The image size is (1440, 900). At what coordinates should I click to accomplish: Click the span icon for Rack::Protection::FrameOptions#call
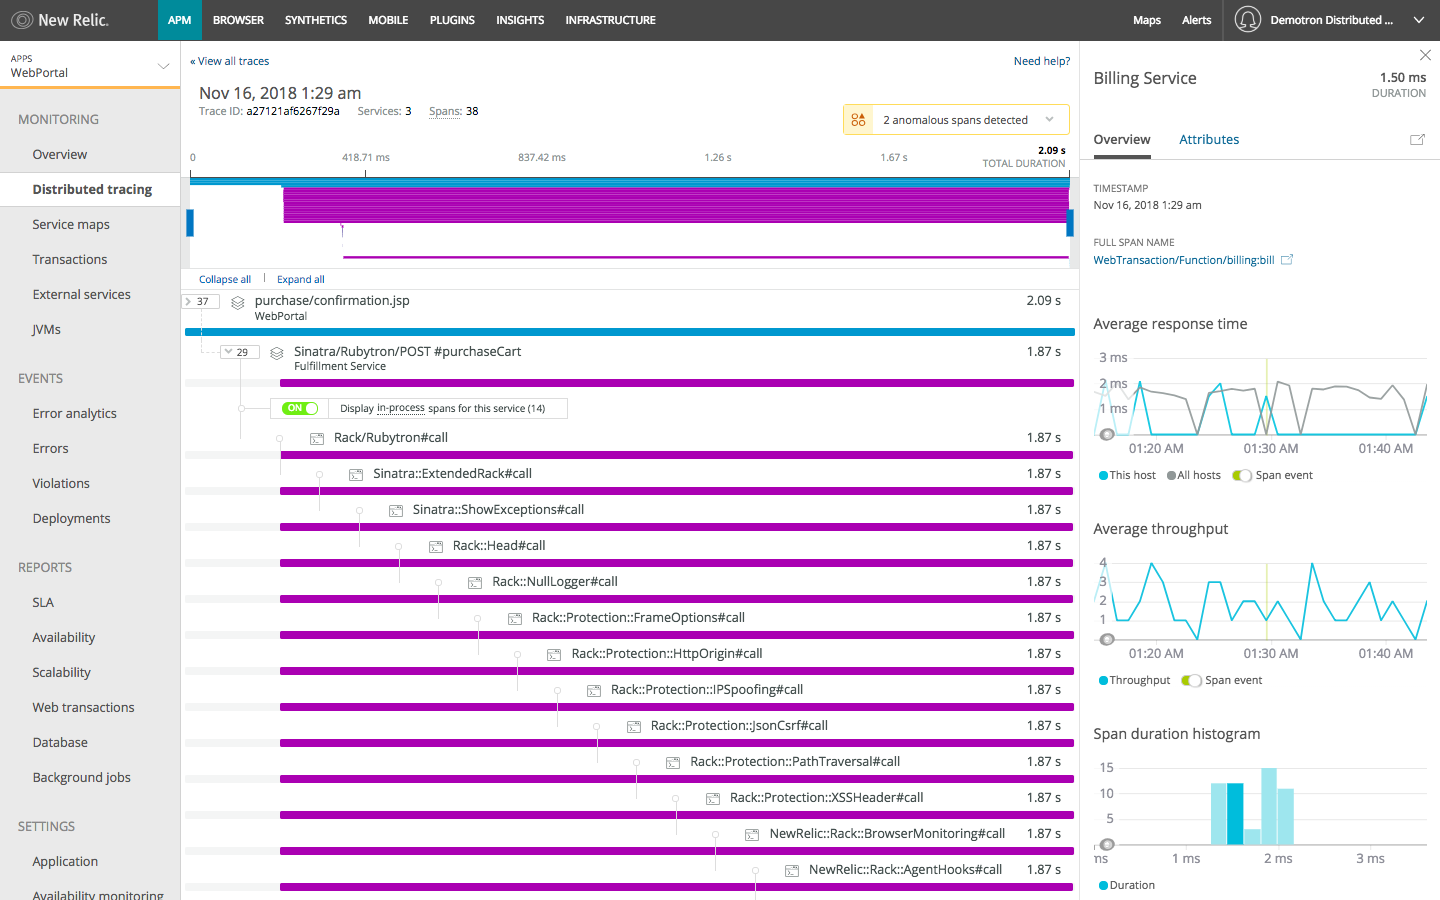pos(515,619)
